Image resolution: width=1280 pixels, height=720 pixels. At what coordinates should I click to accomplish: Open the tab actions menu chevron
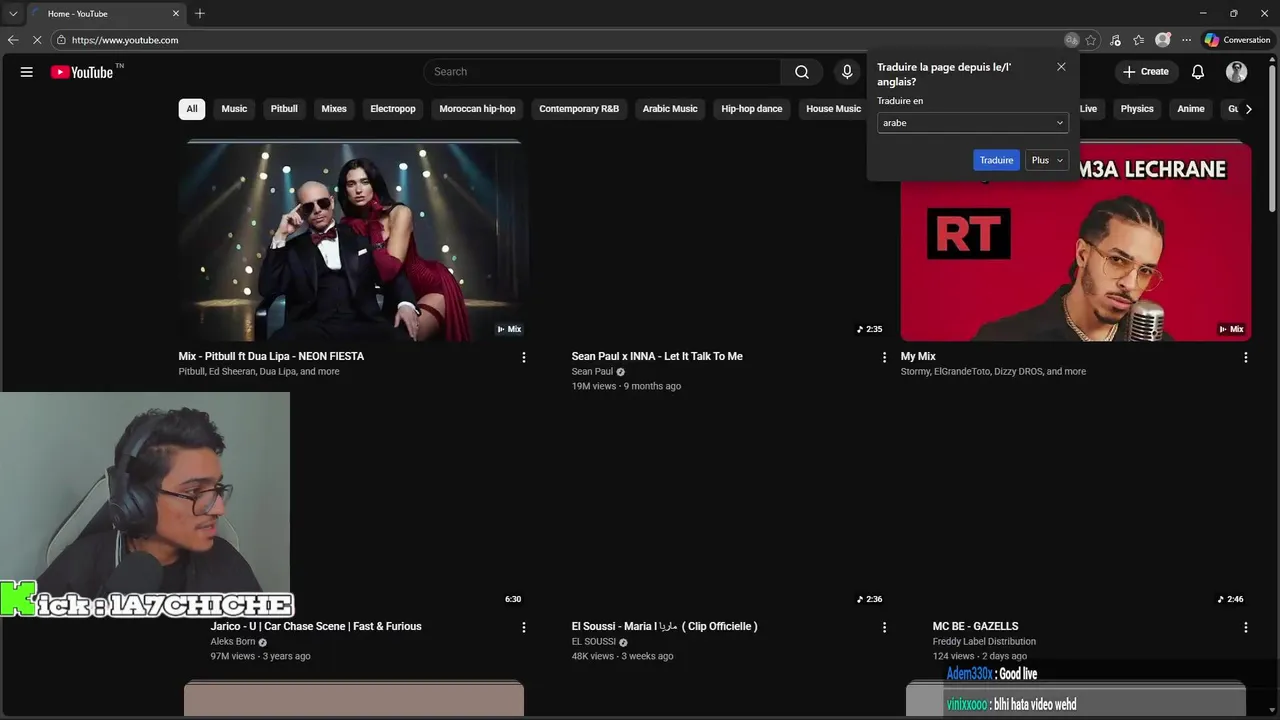[x=13, y=14]
